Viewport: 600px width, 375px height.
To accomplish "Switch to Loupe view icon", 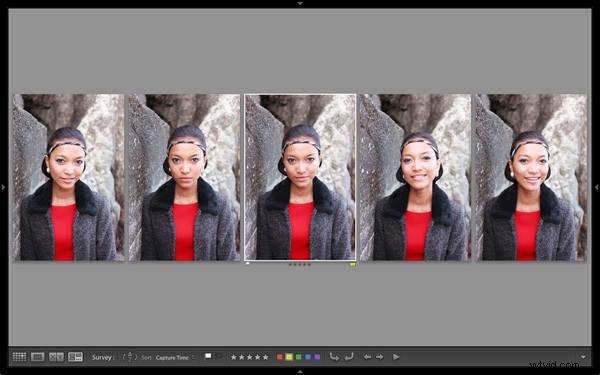I will click(x=38, y=357).
